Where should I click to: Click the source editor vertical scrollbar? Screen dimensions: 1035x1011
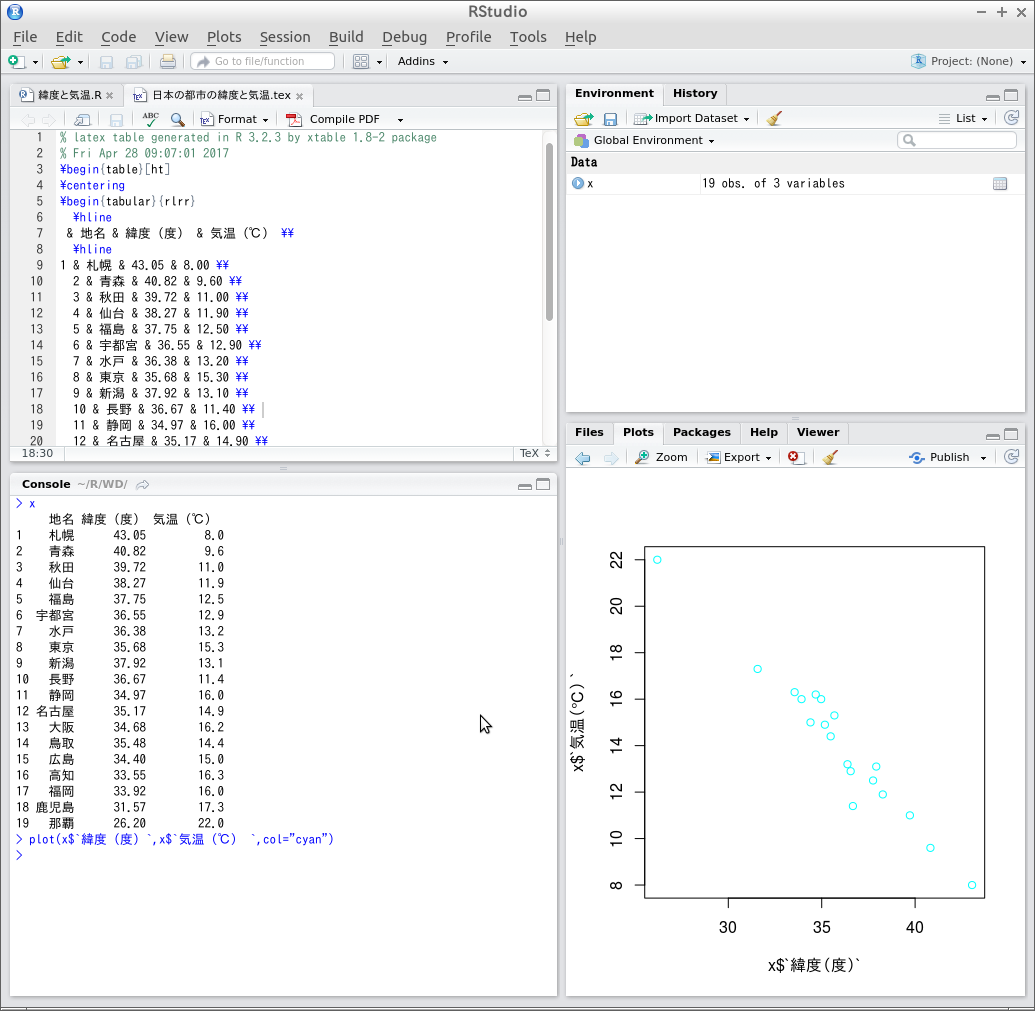click(x=549, y=231)
